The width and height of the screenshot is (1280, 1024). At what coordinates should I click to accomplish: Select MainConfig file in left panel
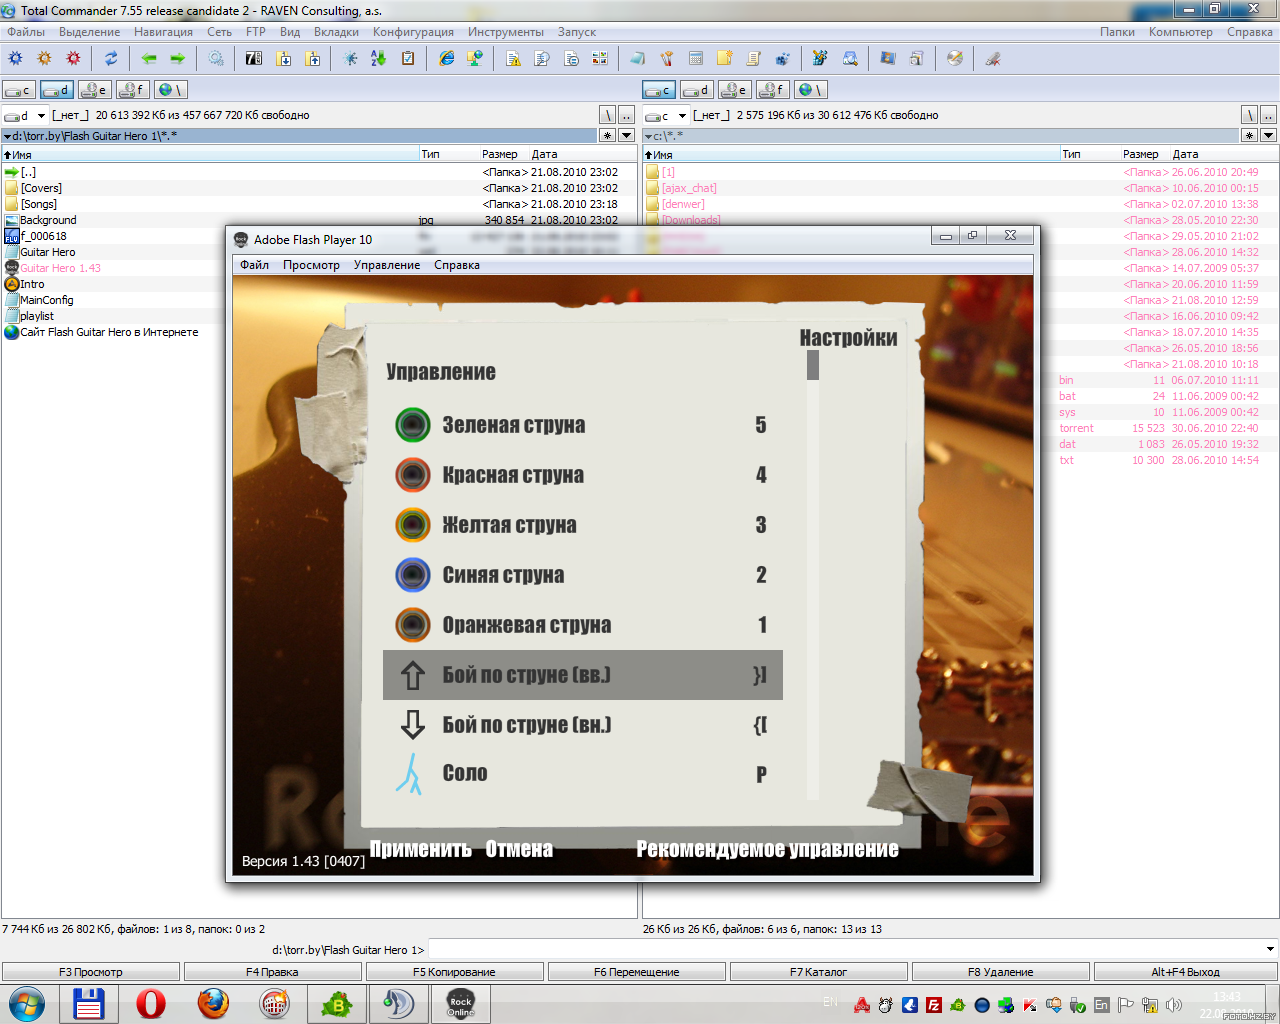coord(46,300)
